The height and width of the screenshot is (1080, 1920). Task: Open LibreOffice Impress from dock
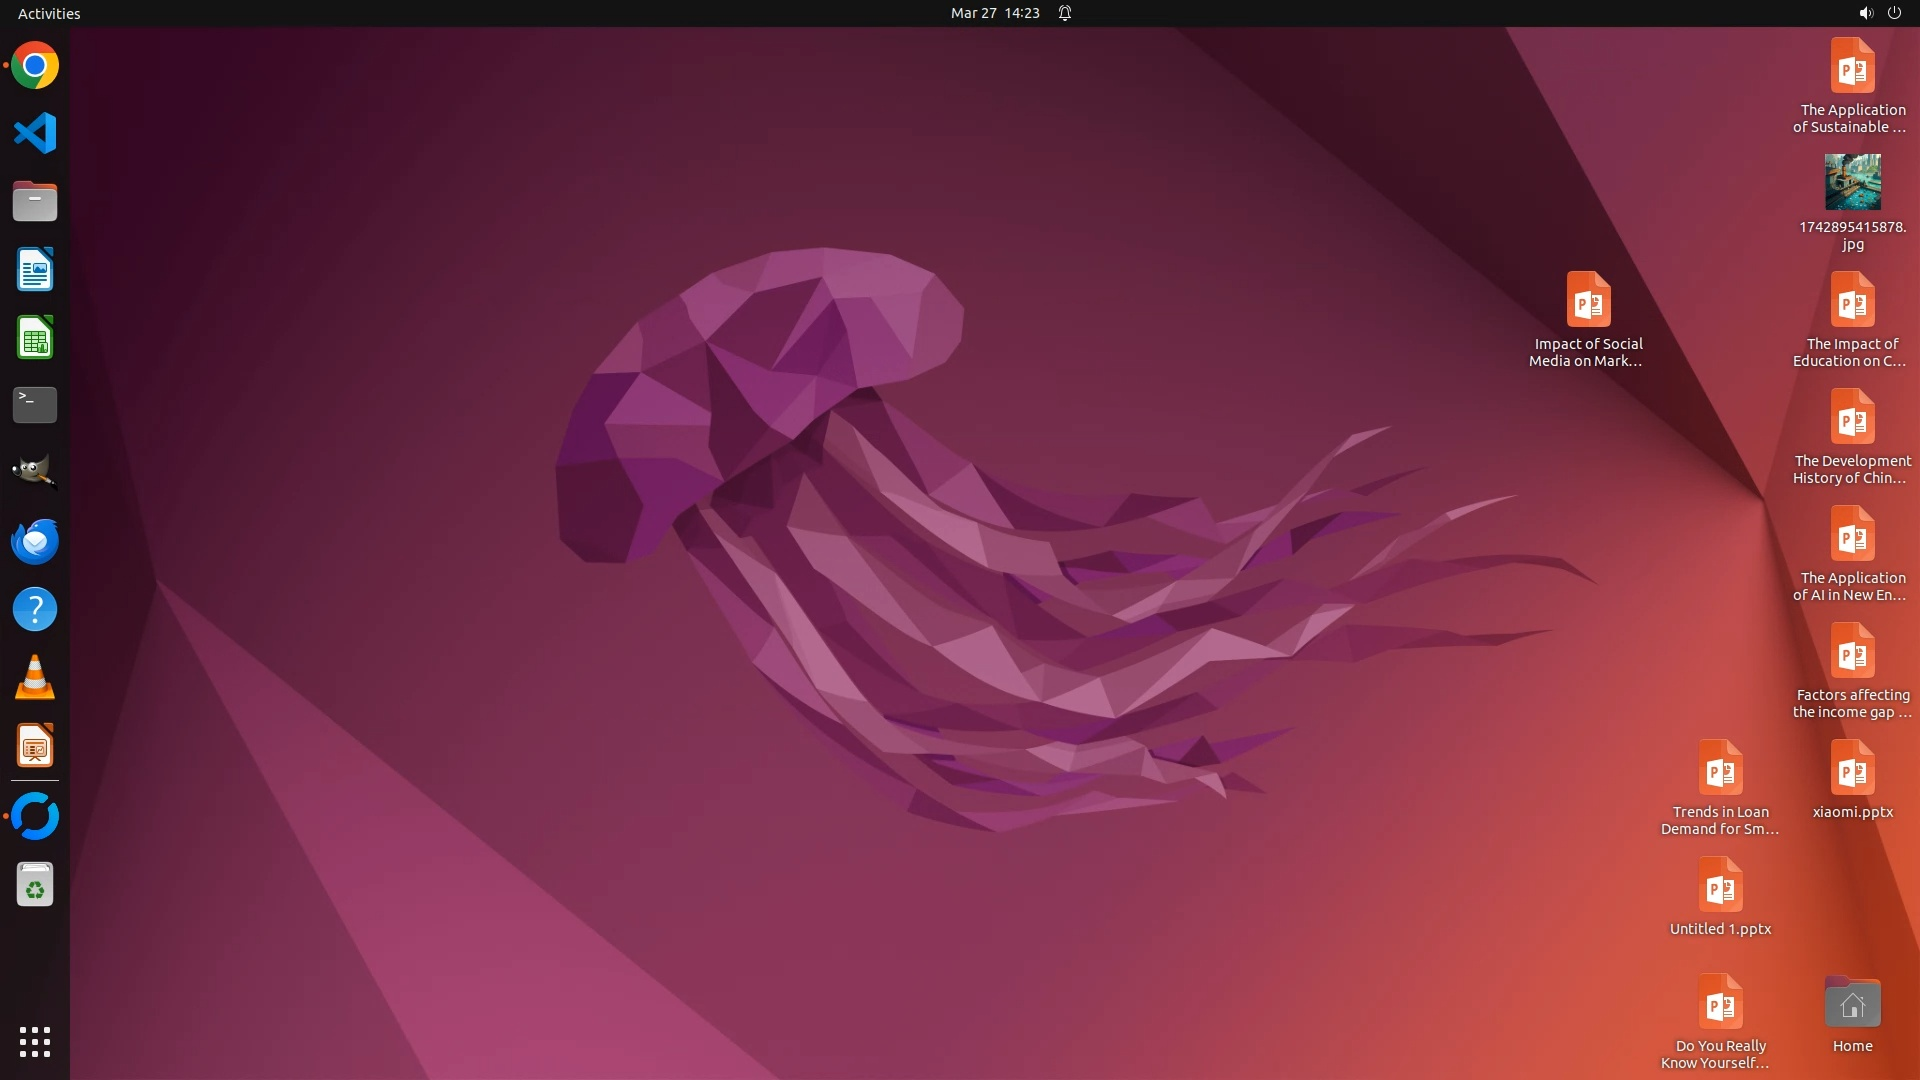35,746
